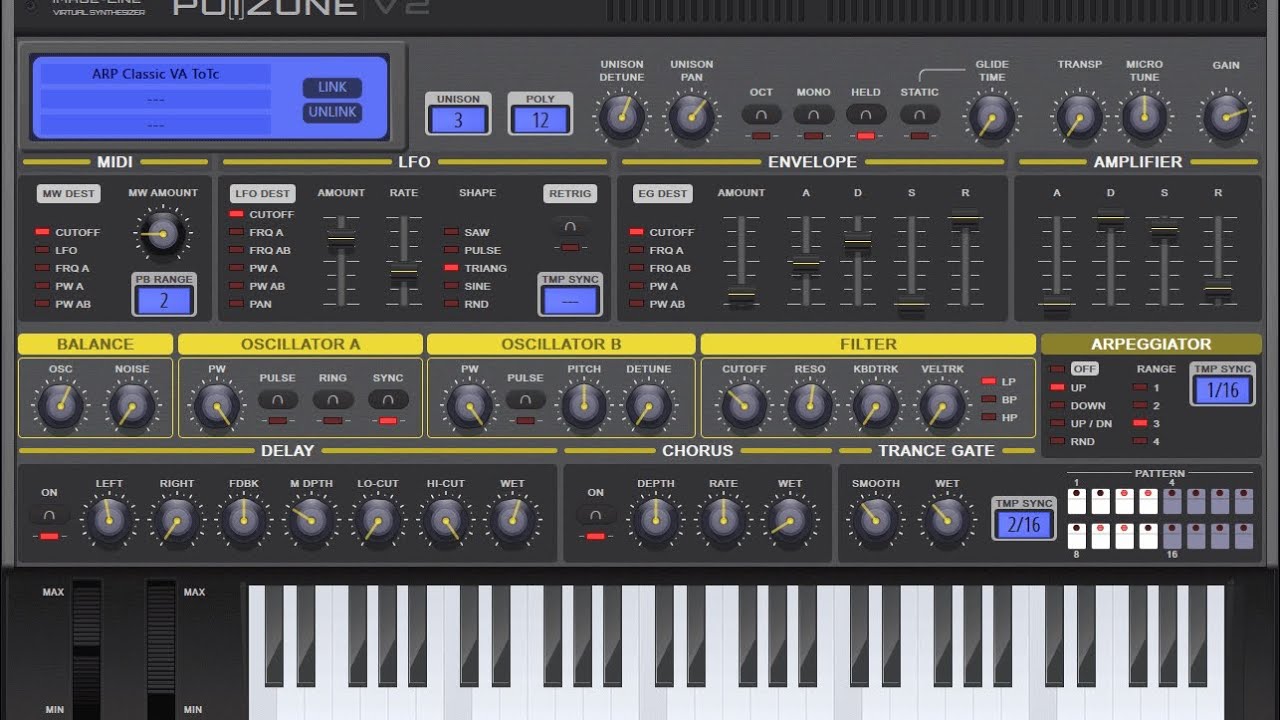Open LFO TMP Sync value box
The height and width of the screenshot is (720, 1280).
pos(570,300)
